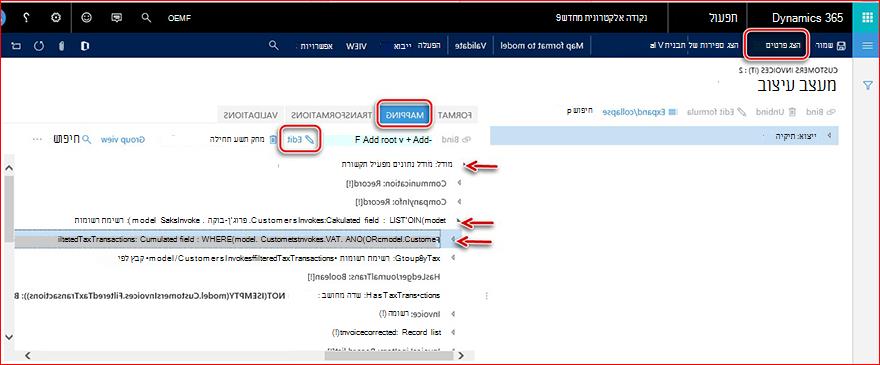880x365 pixels.
Task: Click the open in new window icon
Action: click(16, 45)
